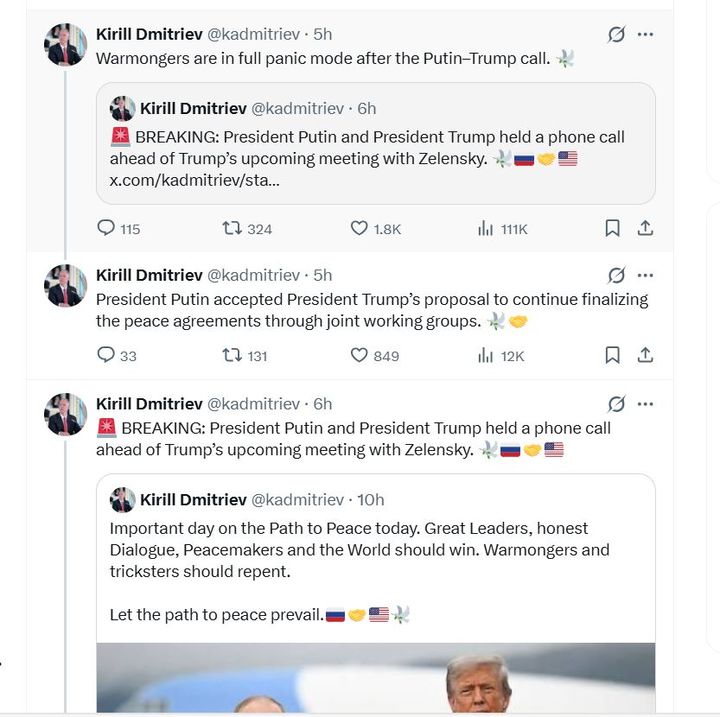Repost the tweet with 131 reposts
Viewport: 720px width, 717px height.
coord(232,355)
